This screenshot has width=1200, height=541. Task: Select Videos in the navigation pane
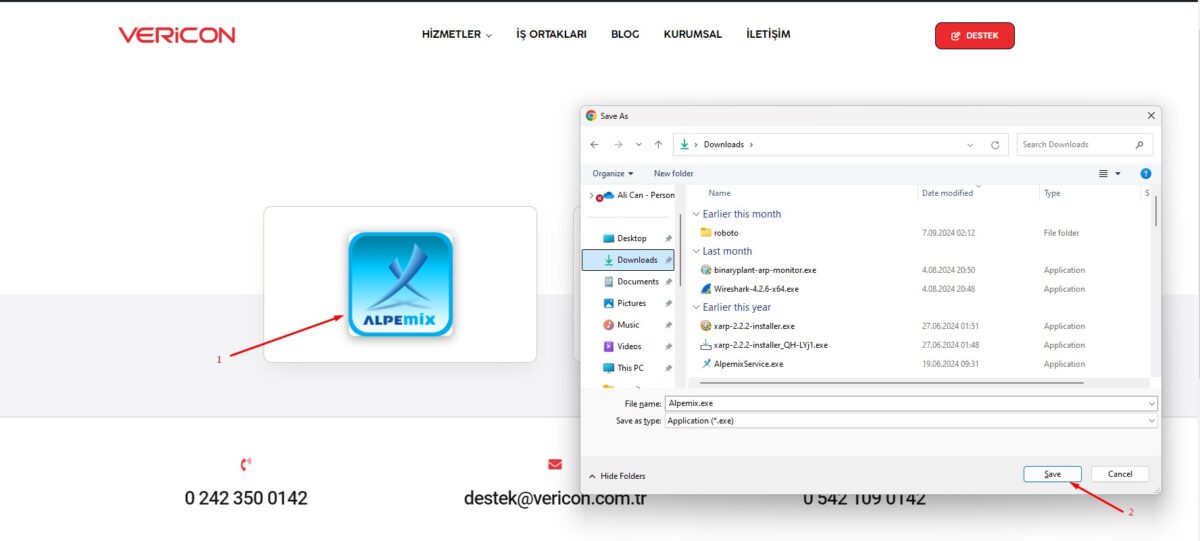(x=630, y=346)
